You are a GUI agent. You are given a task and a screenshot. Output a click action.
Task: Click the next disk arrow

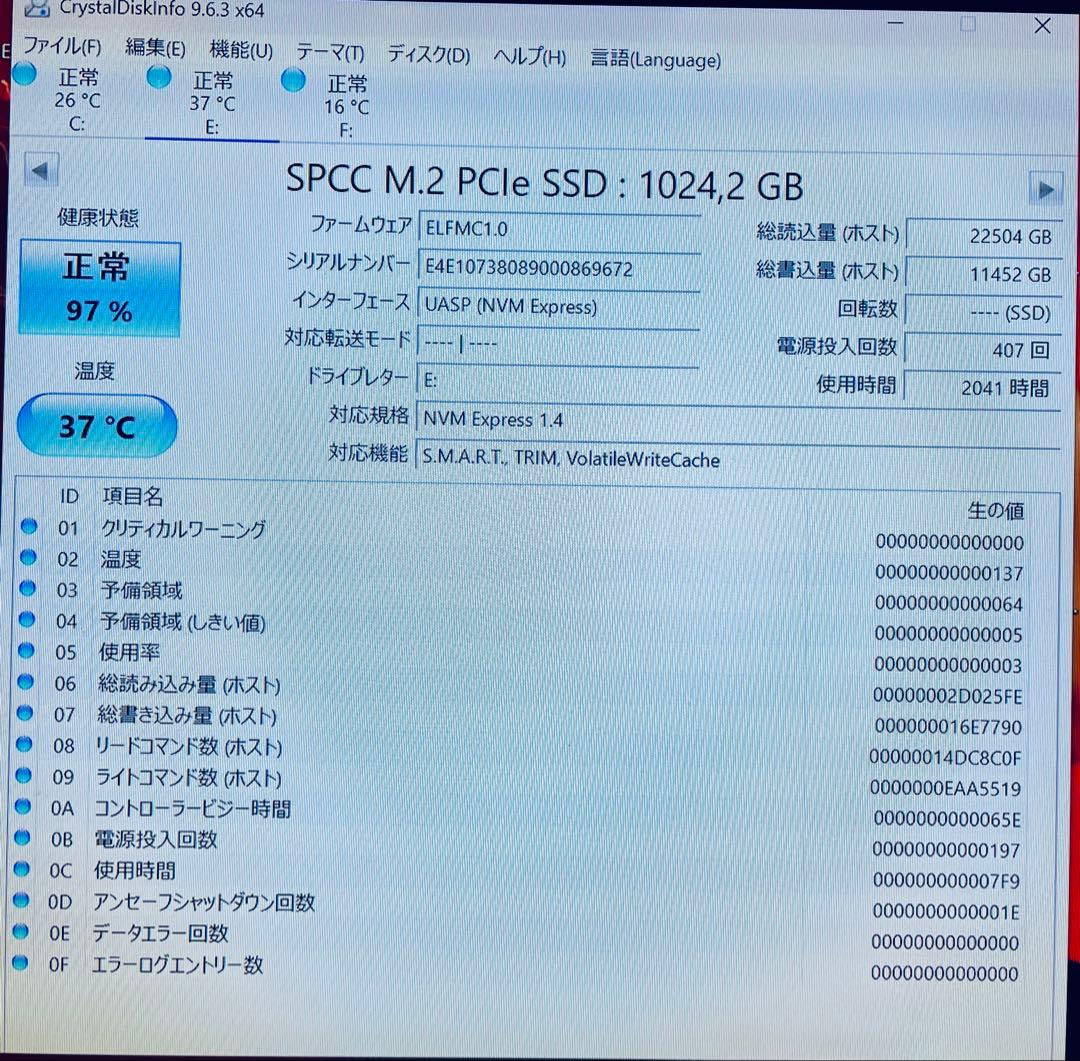click(x=1046, y=188)
